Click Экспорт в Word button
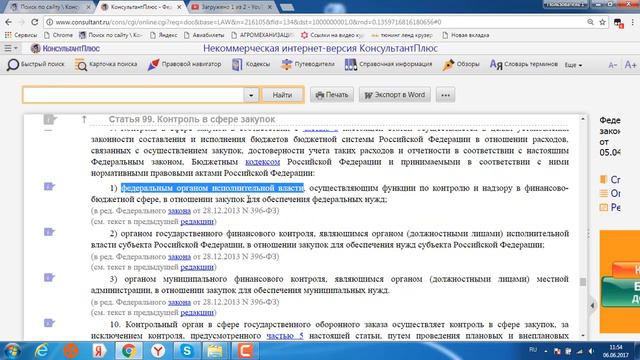640x360 pixels. 395,95
